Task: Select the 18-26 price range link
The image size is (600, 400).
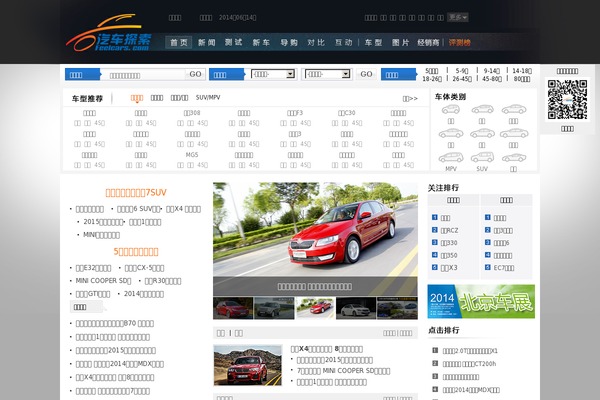Action: pyautogui.click(x=432, y=79)
